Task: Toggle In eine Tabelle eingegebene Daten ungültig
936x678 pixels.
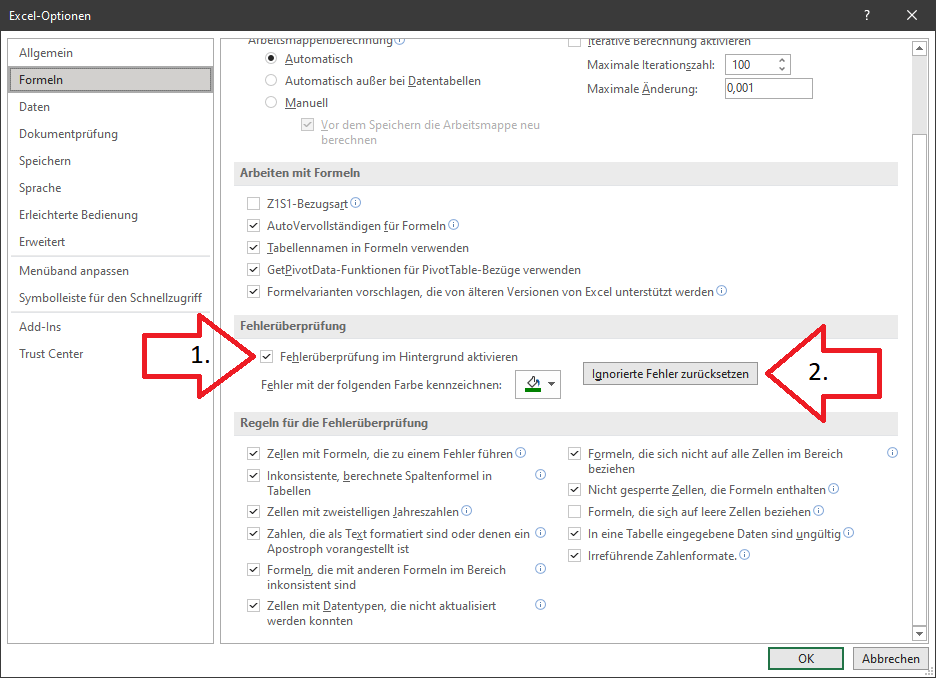Action: (574, 534)
